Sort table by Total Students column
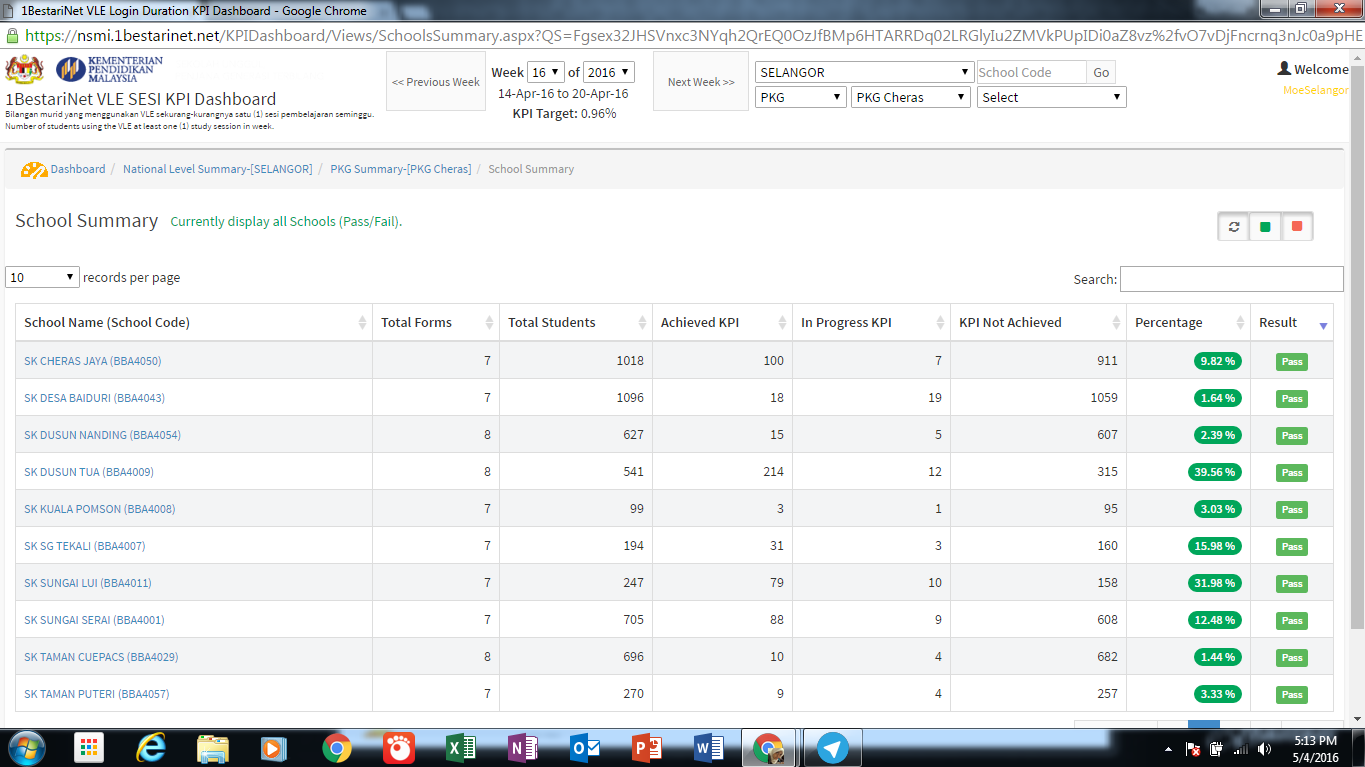Viewport: 1365px width, 767px height. (x=576, y=322)
